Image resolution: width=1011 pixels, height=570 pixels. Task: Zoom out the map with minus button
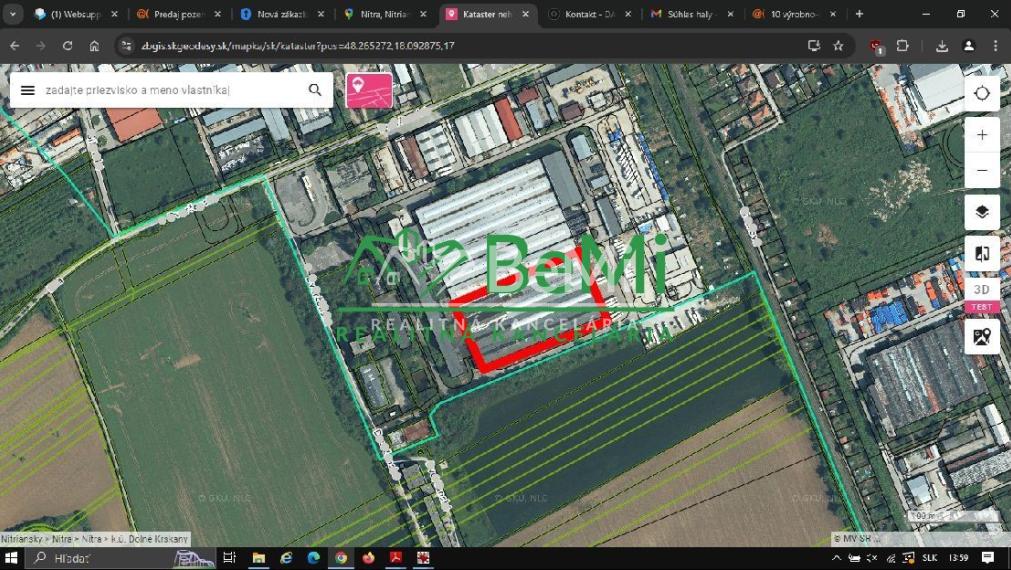(982, 170)
